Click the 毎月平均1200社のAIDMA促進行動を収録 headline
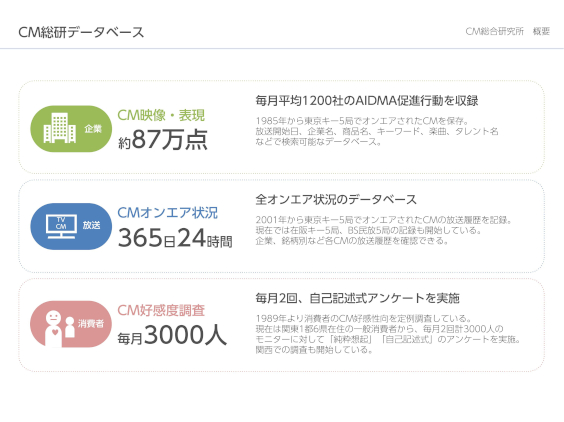 click(x=367, y=100)
